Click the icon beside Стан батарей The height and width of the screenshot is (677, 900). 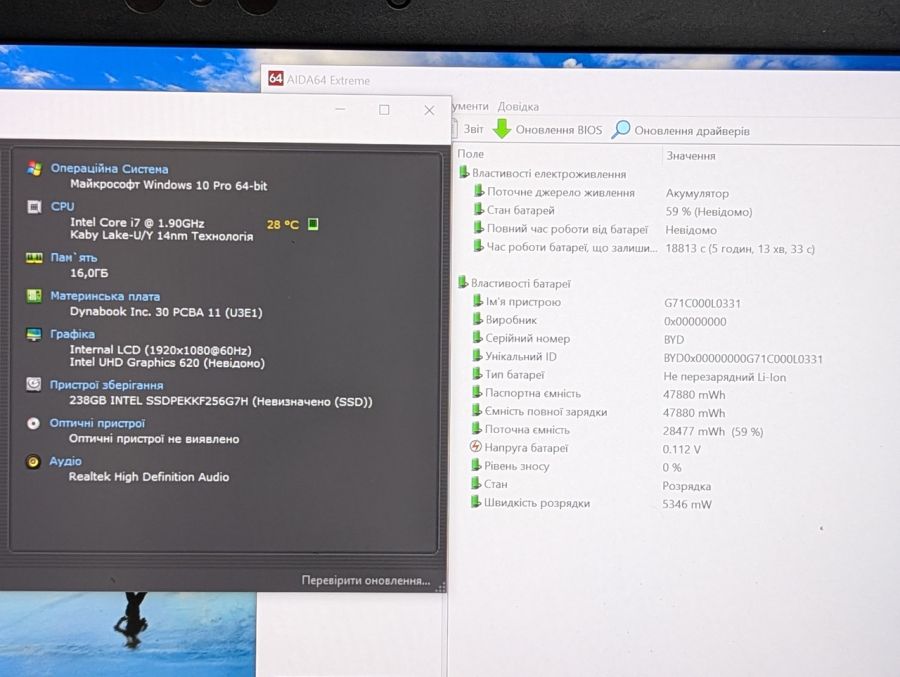478,210
